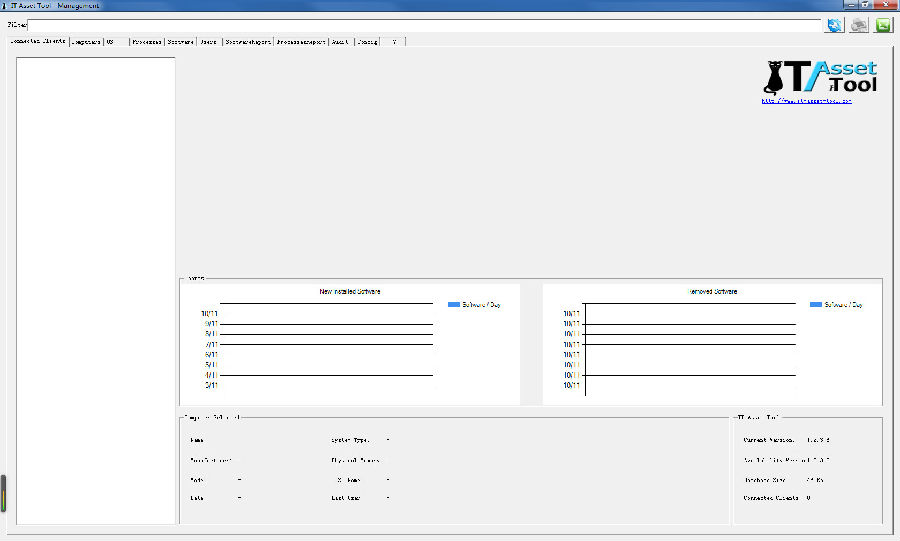This screenshot has height=541, width=900.
Task: Open the Softwarechanges tab
Action: tap(248, 42)
